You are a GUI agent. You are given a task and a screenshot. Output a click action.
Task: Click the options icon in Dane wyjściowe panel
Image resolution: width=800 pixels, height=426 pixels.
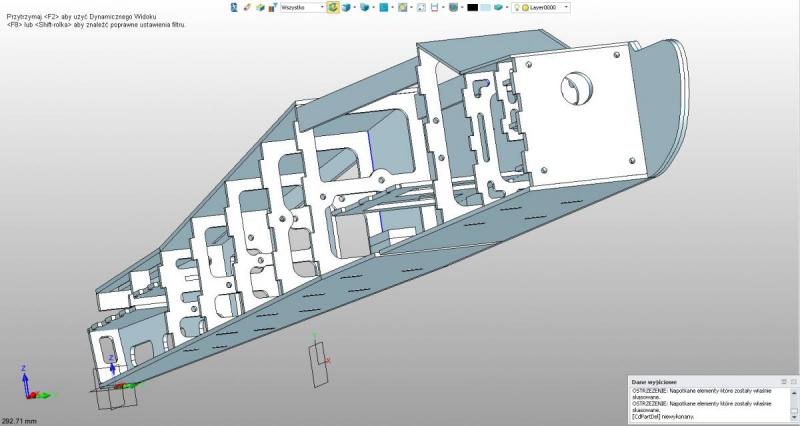(x=783, y=381)
